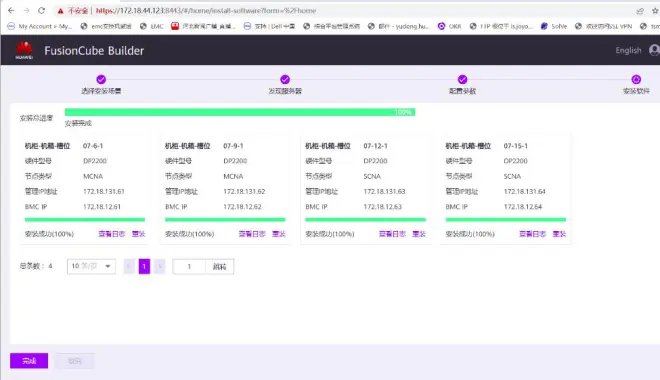View log for node 07-6-1
Viewport: 660px width, 380px height.
tap(112, 234)
